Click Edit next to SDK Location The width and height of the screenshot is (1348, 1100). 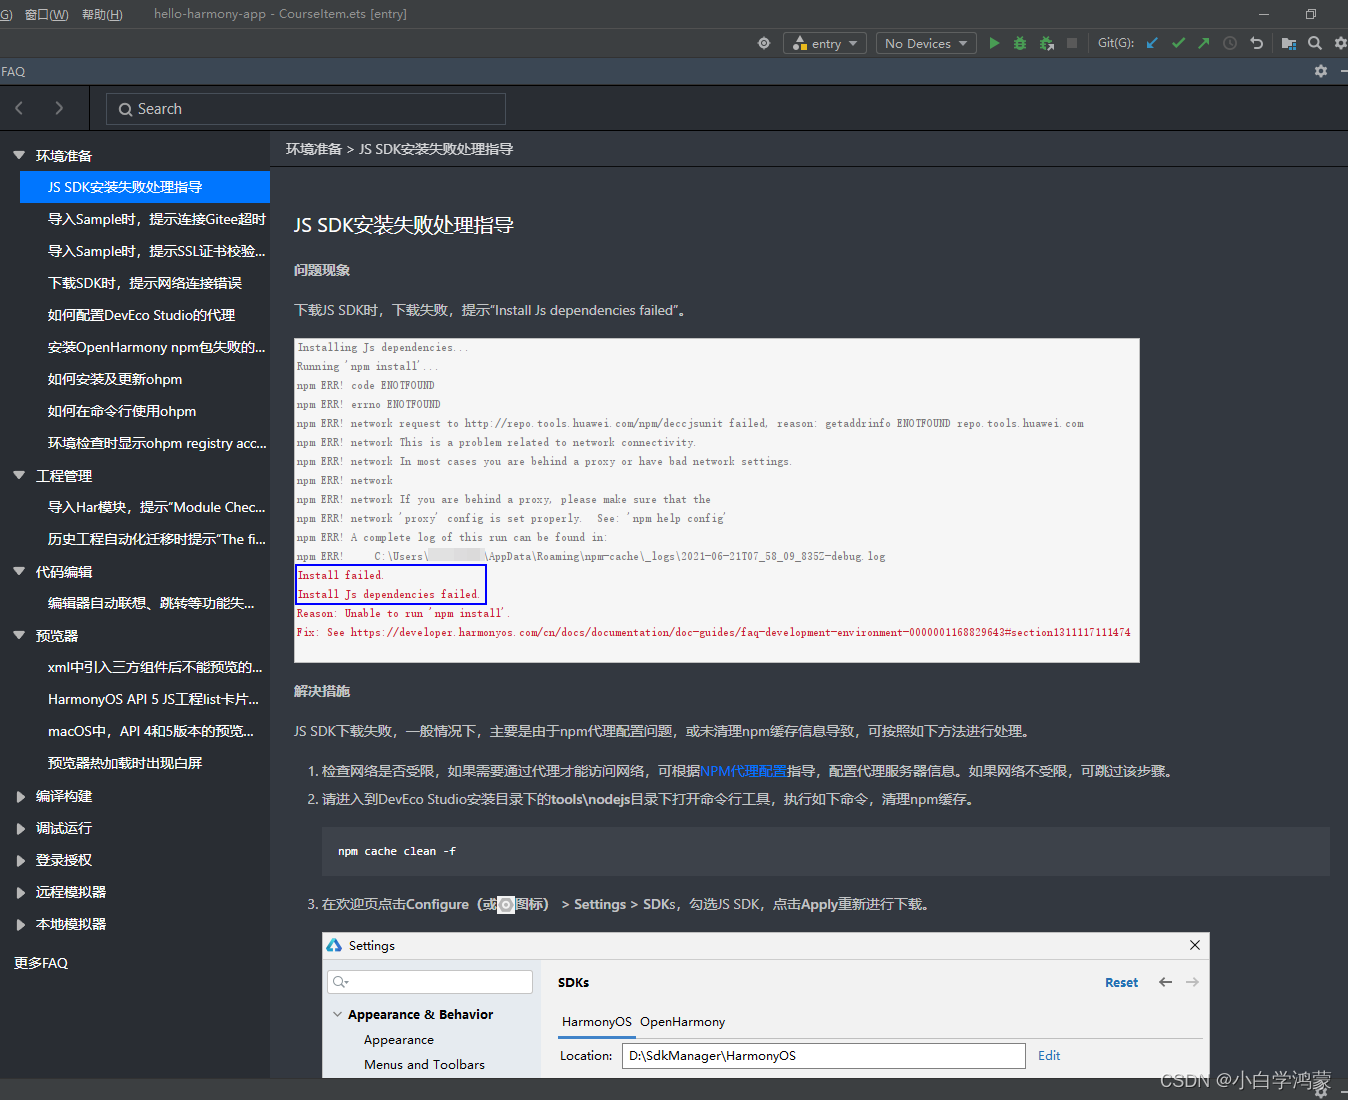(x=1049, y=1055)
